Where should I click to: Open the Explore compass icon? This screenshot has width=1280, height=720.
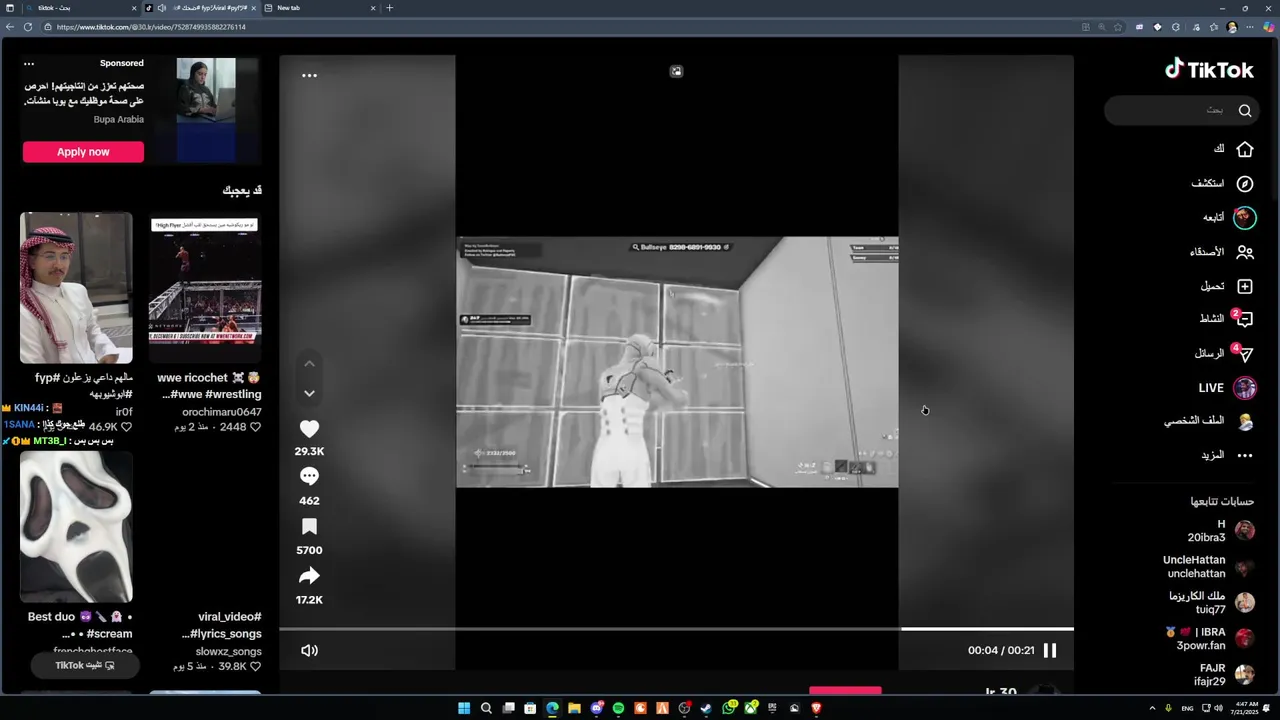1245,184
